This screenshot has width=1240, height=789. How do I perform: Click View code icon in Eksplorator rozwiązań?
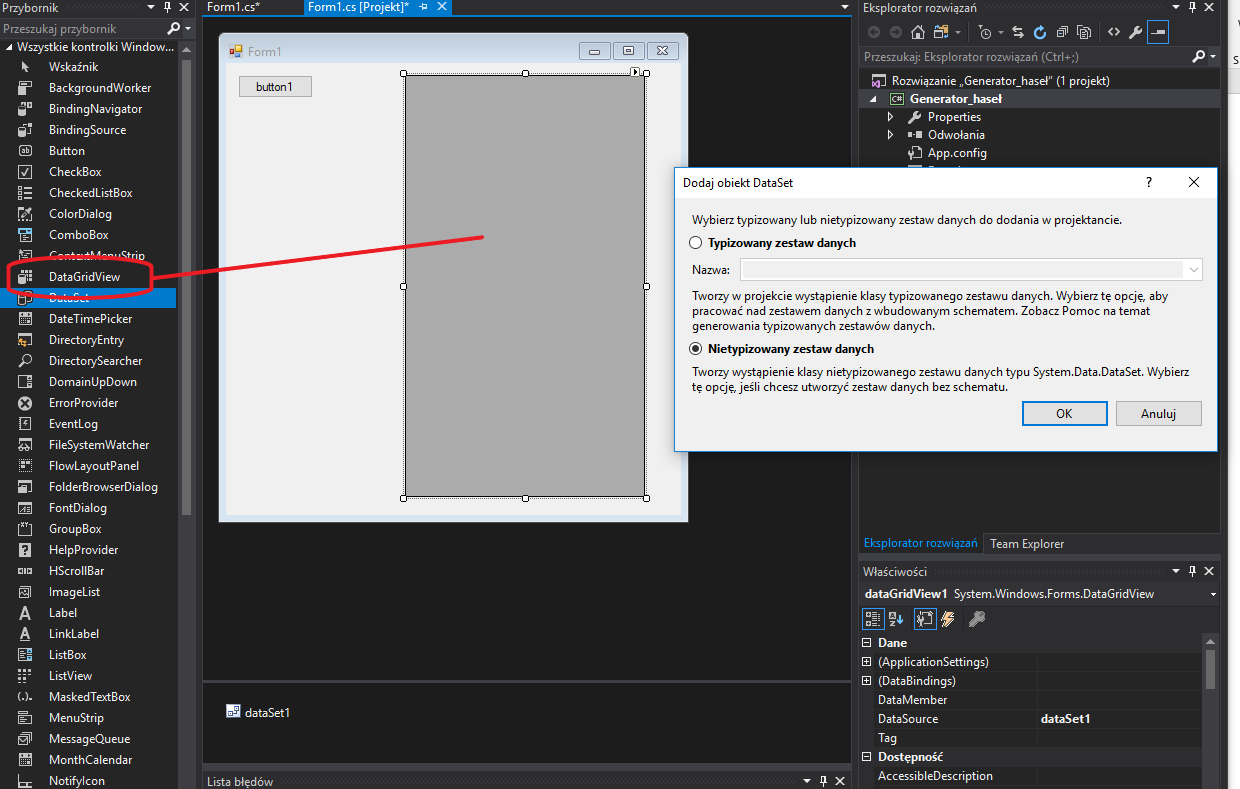[x=1113, y=32]
